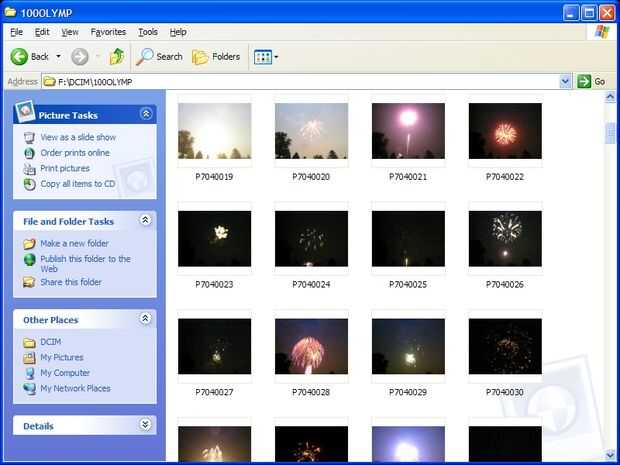Click the green Go button
The image size is (620, 465).
pyautogui.click(x=592, y=81)
